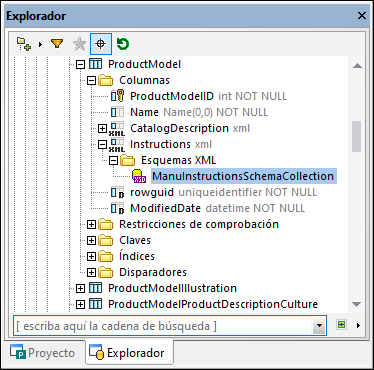The height and width of the screenshot is (370, 374).
Task: Open the search field history dropdown
Action: click(319, 326)
